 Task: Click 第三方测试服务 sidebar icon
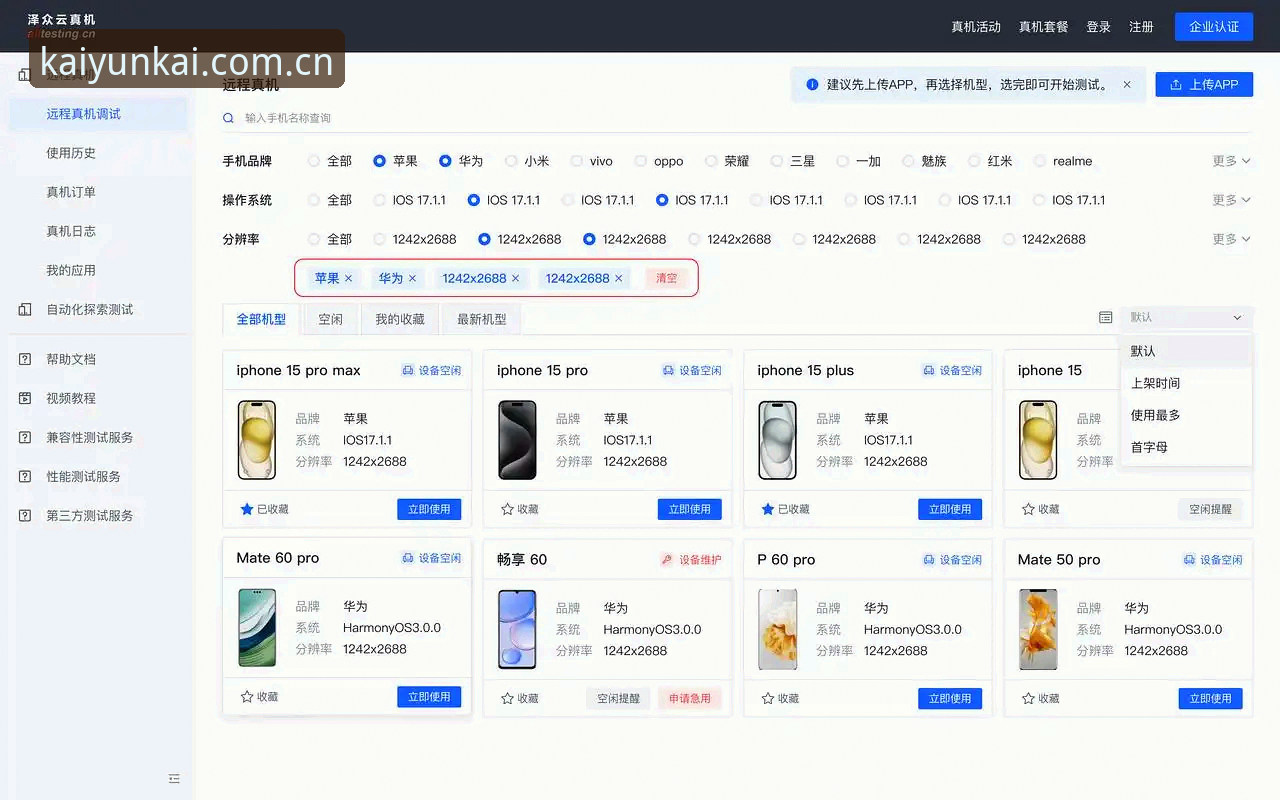[25, 515]
